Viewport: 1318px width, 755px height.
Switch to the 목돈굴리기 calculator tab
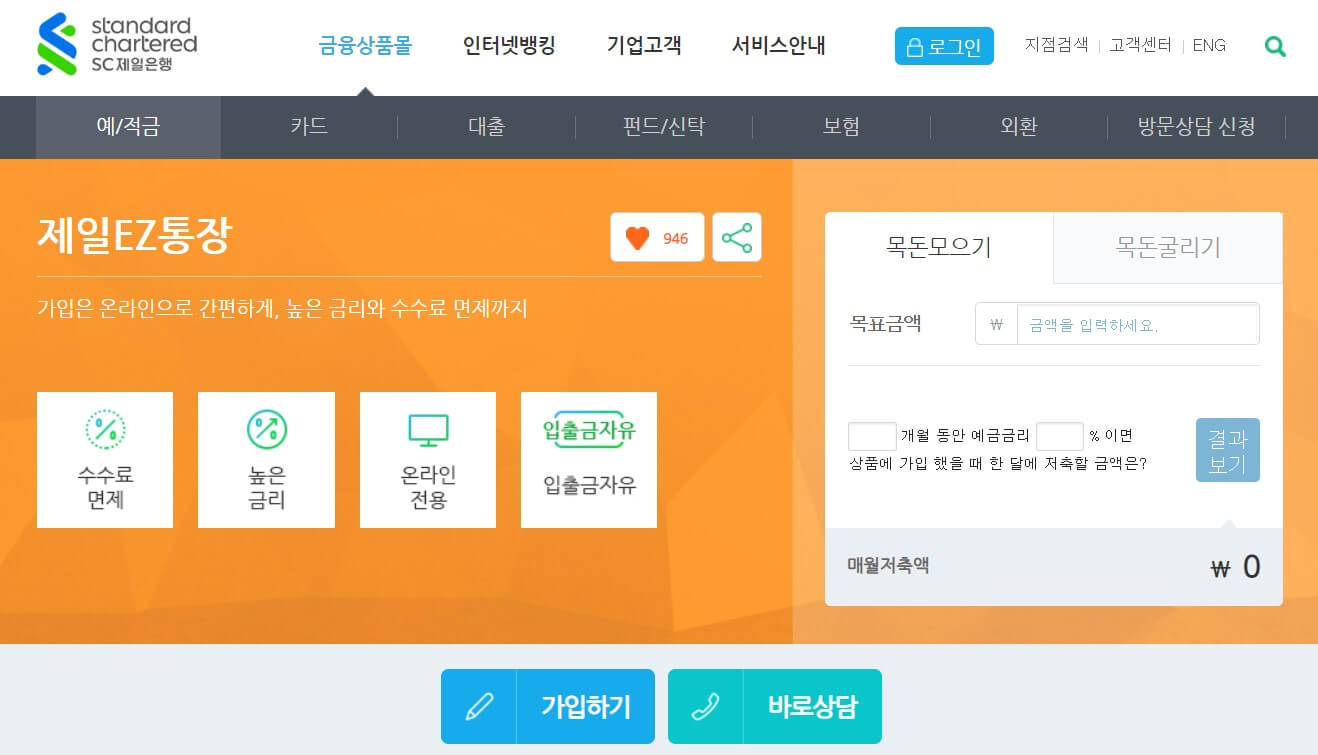(x=1168, y=247)
